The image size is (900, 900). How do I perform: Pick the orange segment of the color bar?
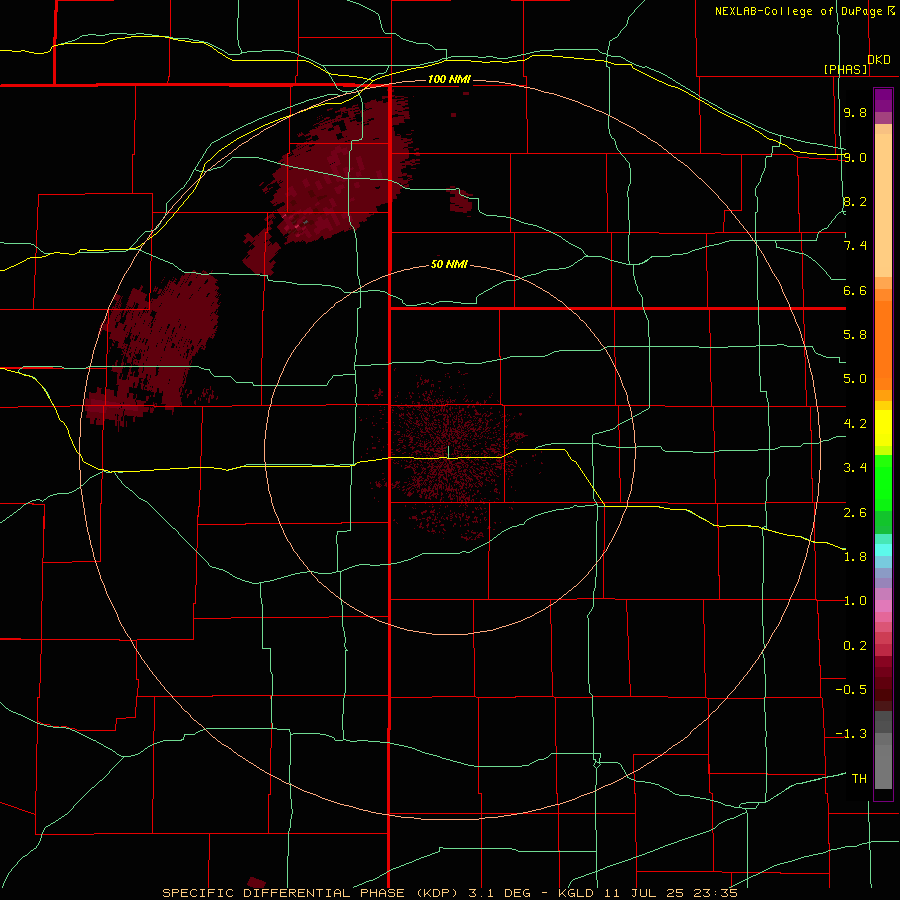883,346
